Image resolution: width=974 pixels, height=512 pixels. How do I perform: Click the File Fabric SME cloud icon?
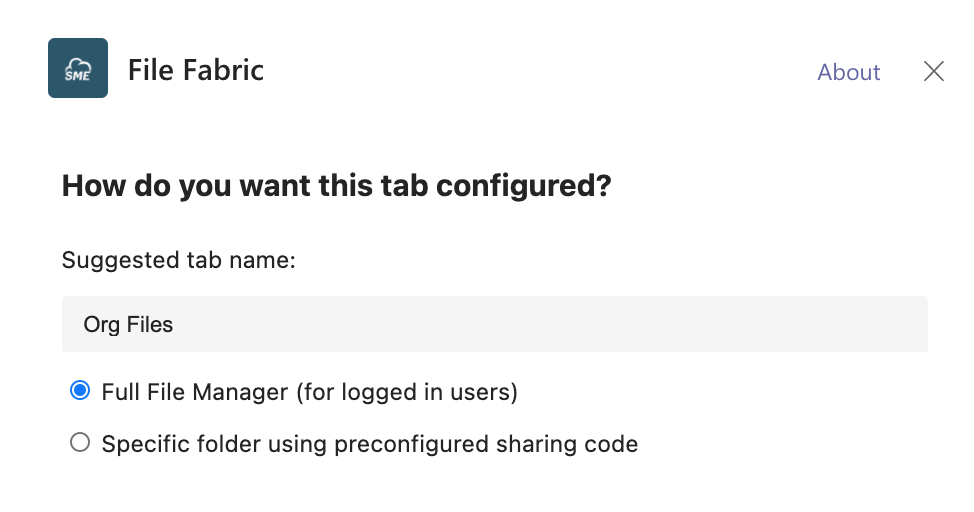[78, 68]
